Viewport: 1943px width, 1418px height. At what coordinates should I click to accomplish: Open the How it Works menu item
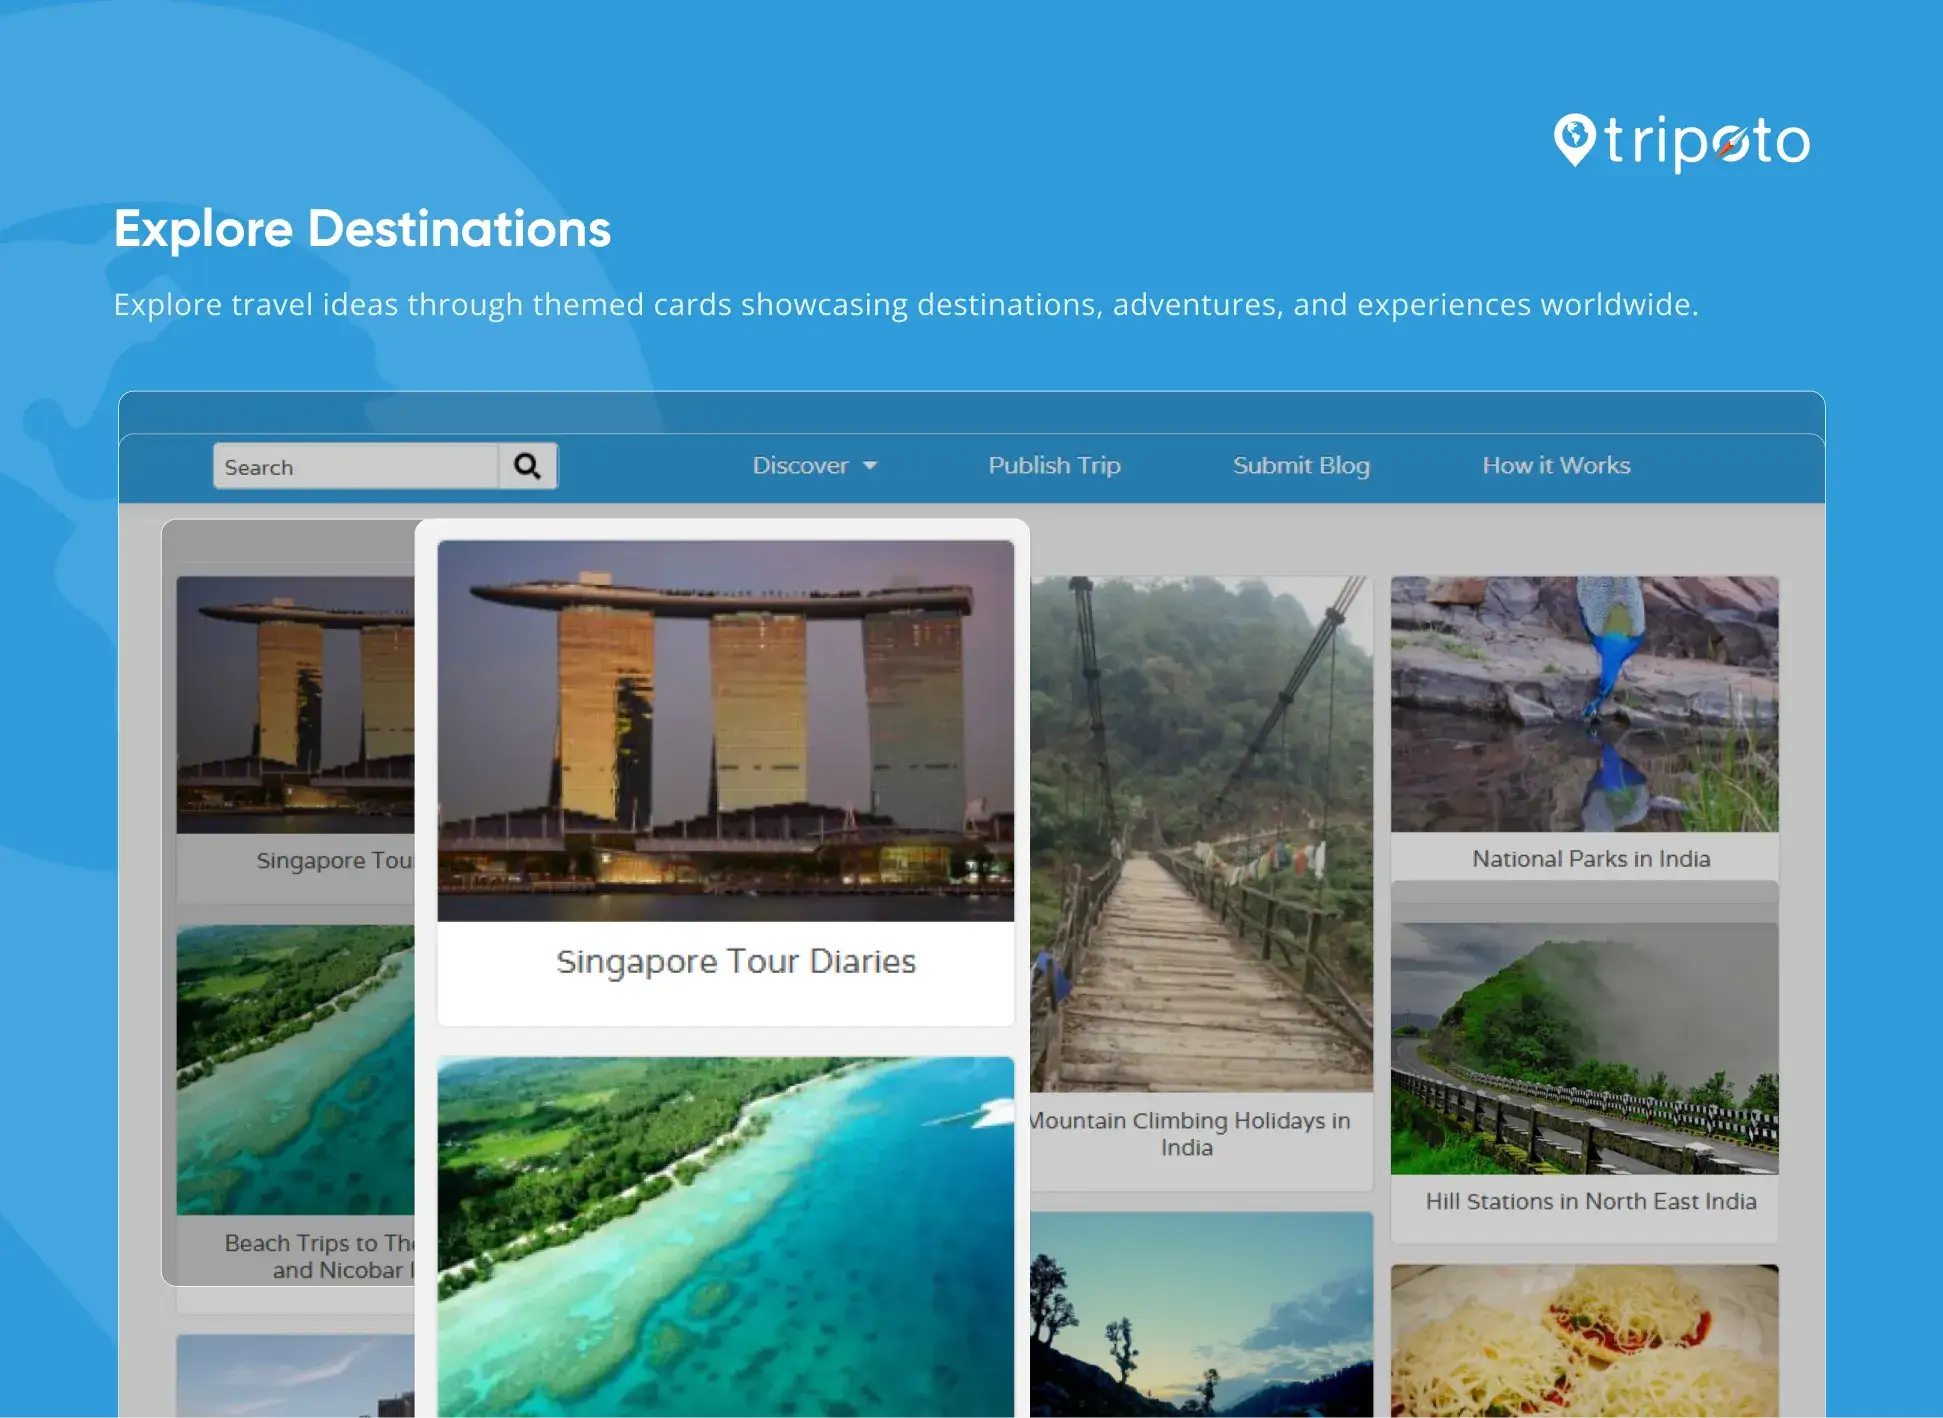(1556, 465)
